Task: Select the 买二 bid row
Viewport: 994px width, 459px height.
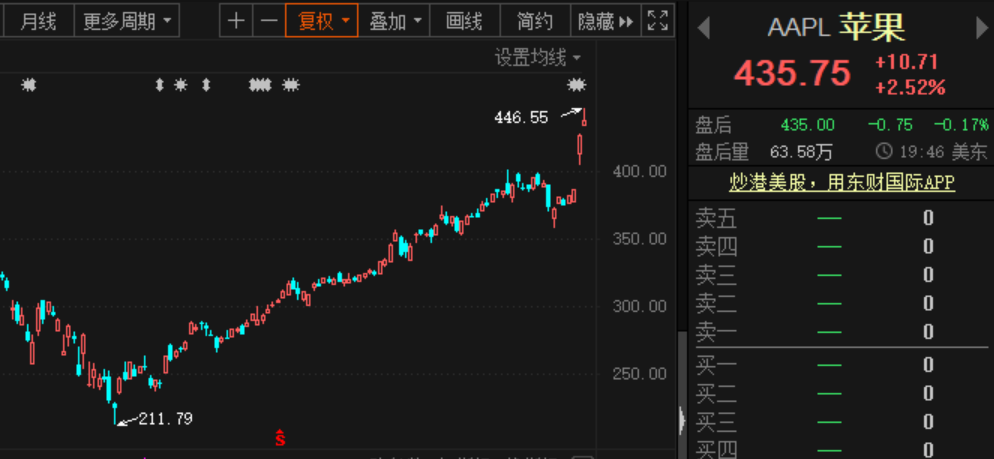Action: pyautogui.click(x=842, y=393)
